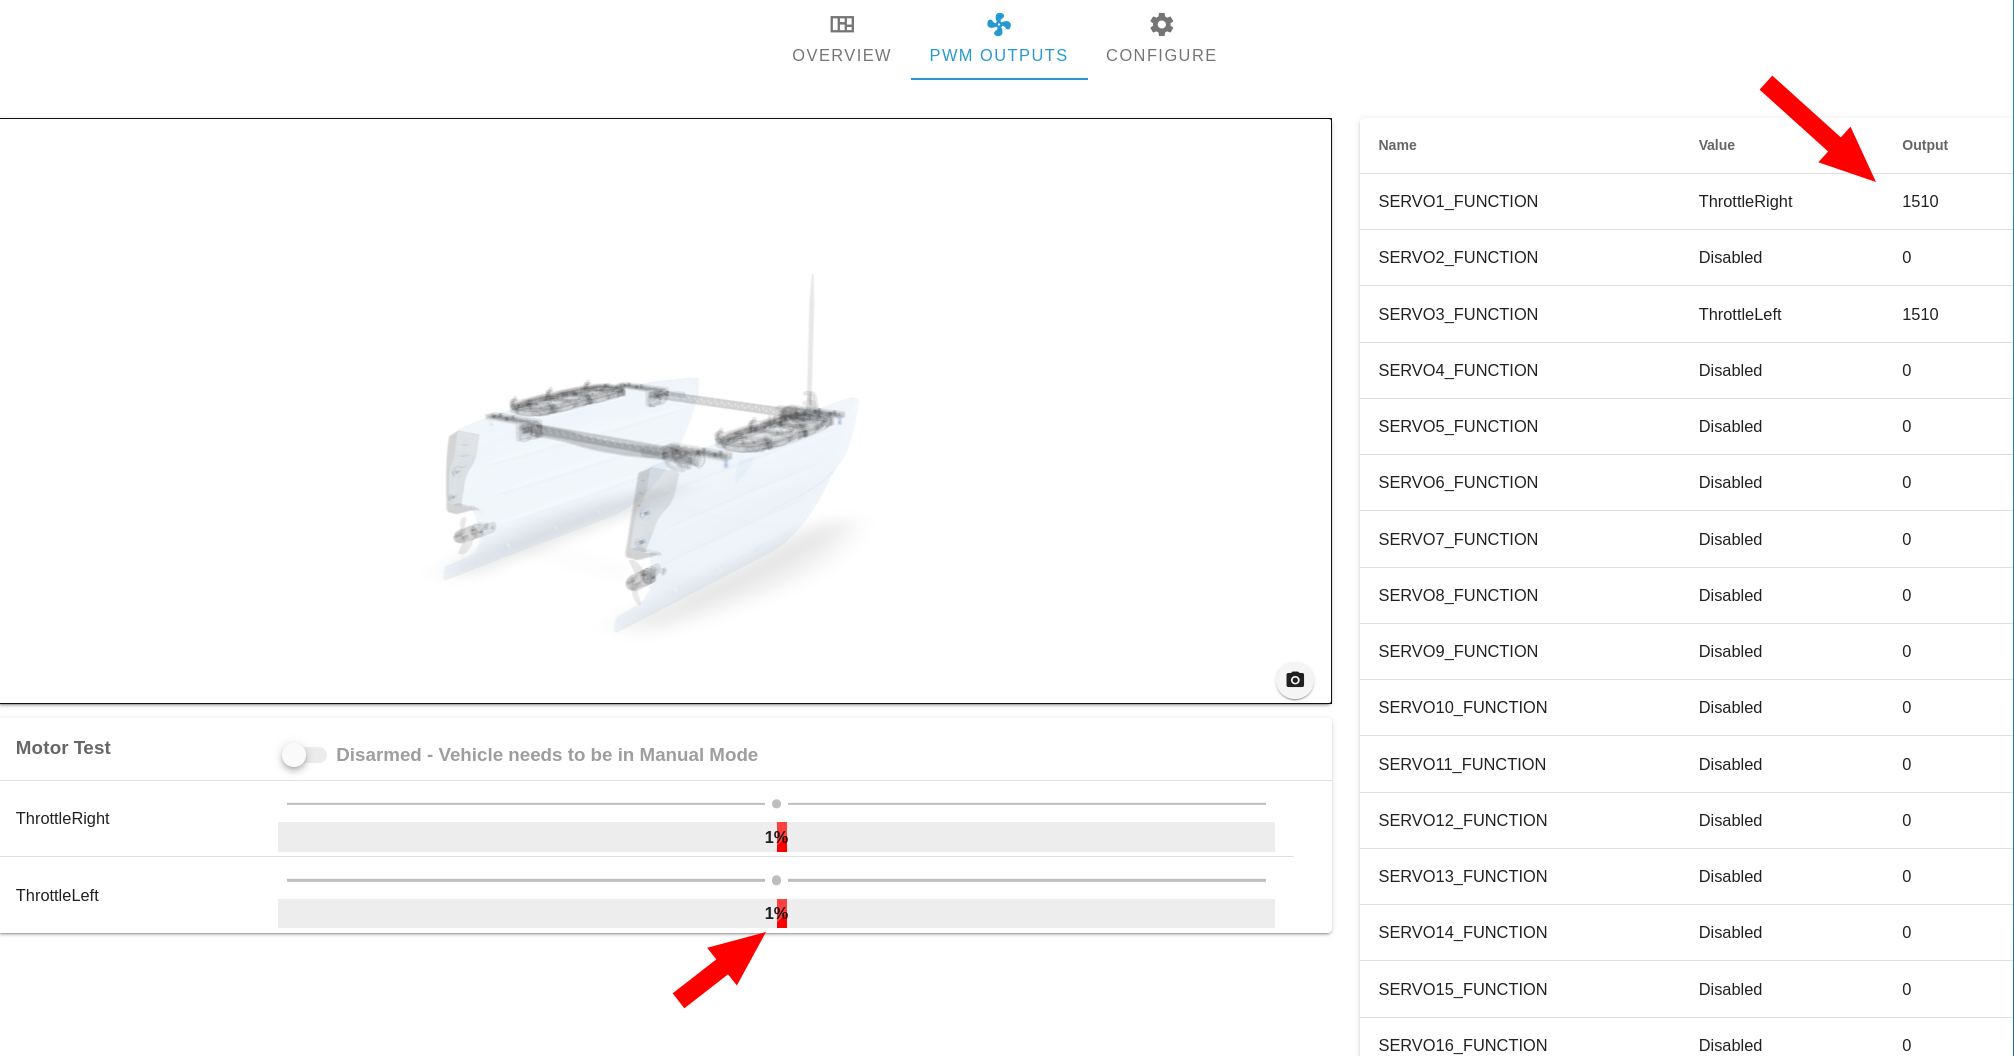Click the ThrottleRight output percentage bar
2014x1056 pixels.
(776, 837)
